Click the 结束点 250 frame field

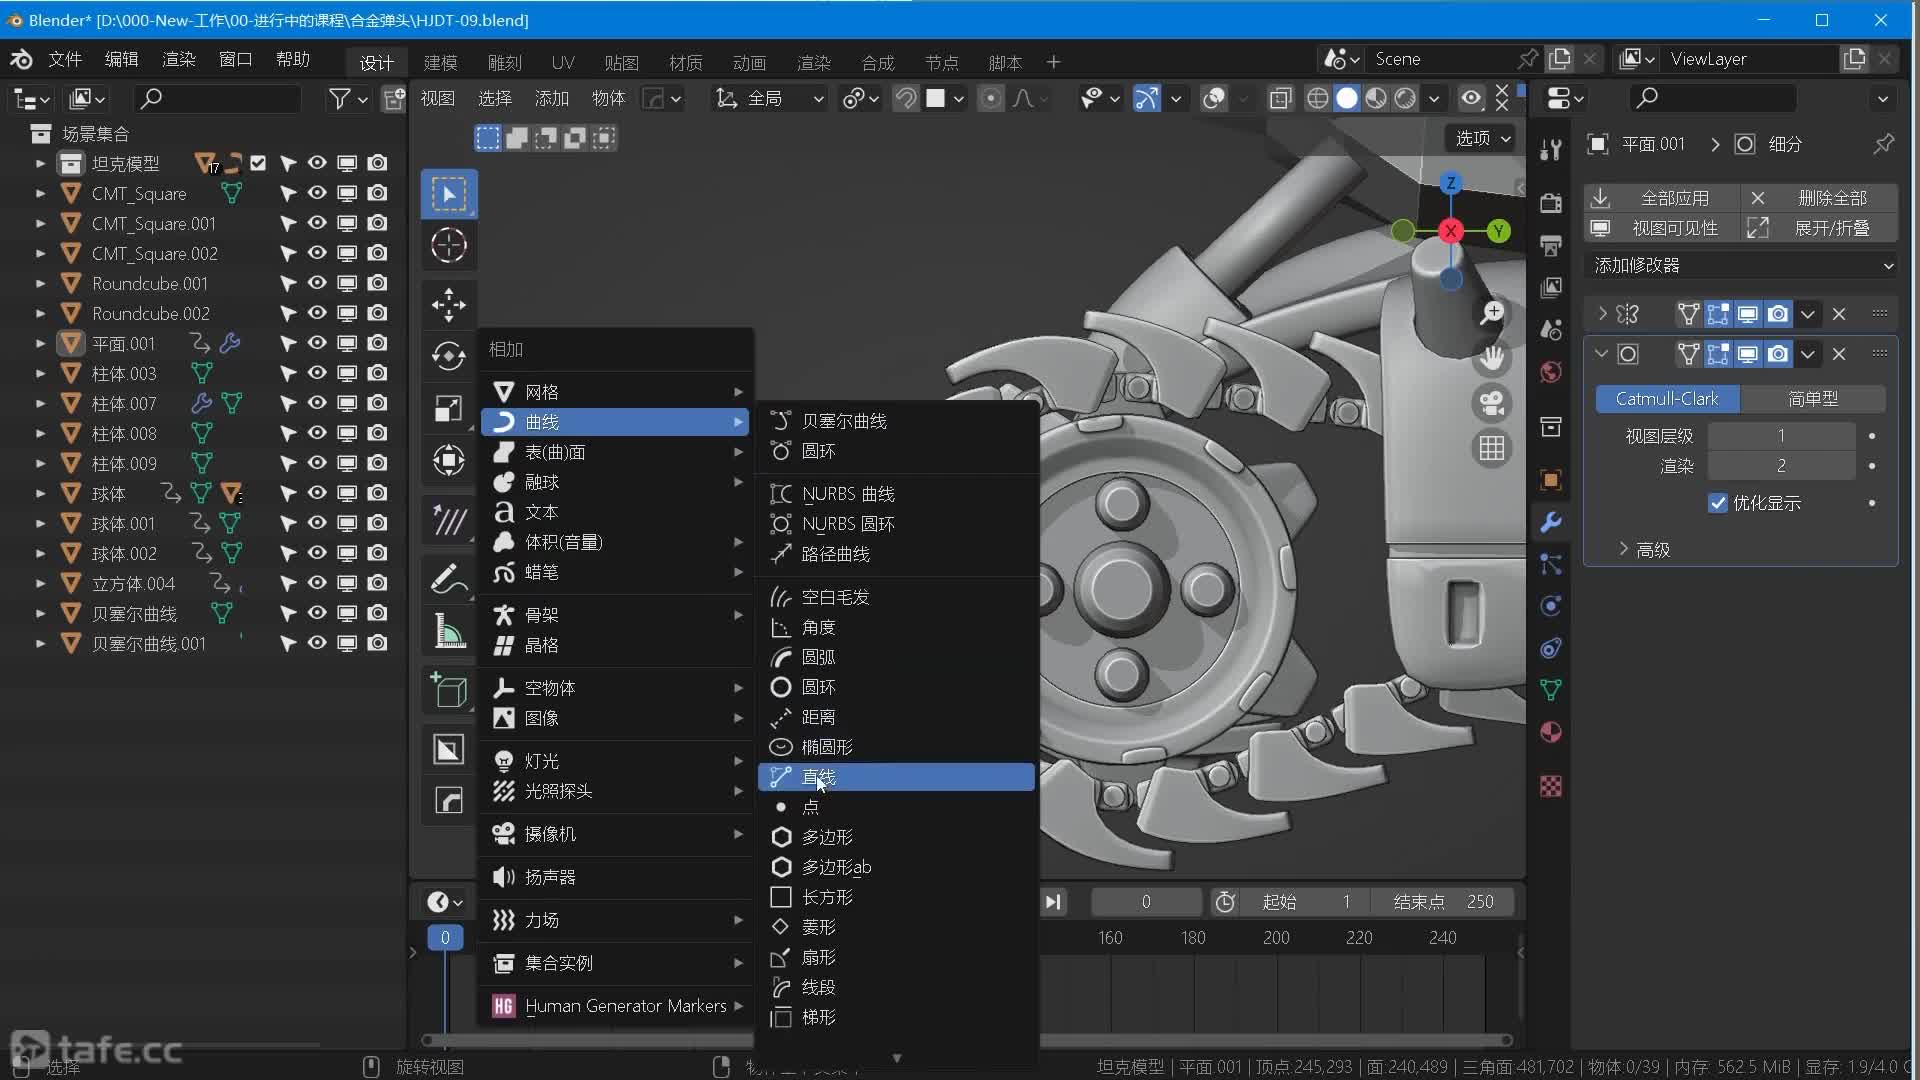tap(1442, 902)
